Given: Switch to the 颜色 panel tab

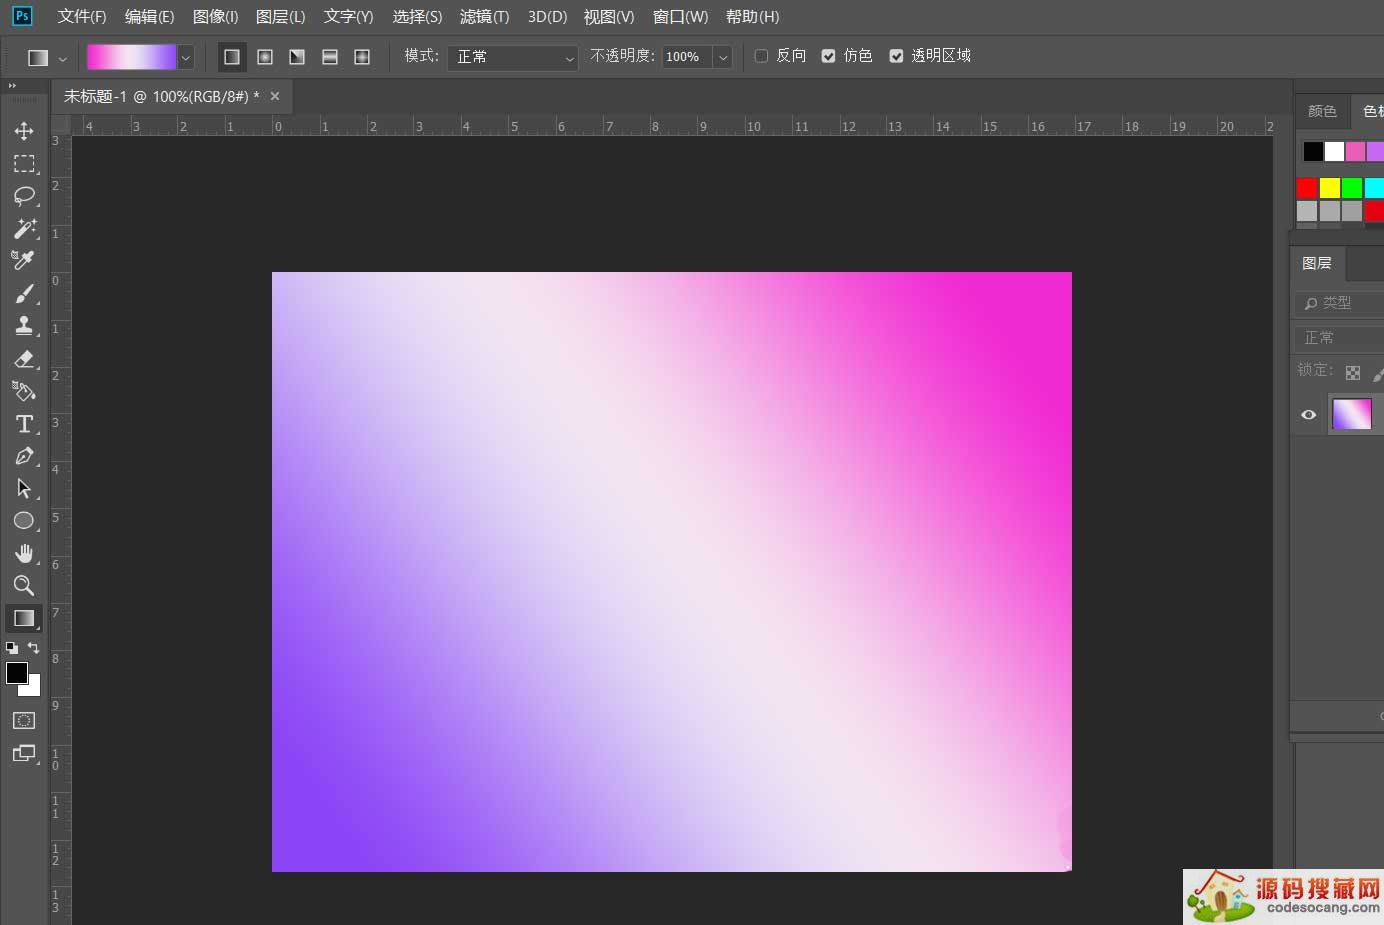Looking at the screenshot, I should [x=1322, y=111].
